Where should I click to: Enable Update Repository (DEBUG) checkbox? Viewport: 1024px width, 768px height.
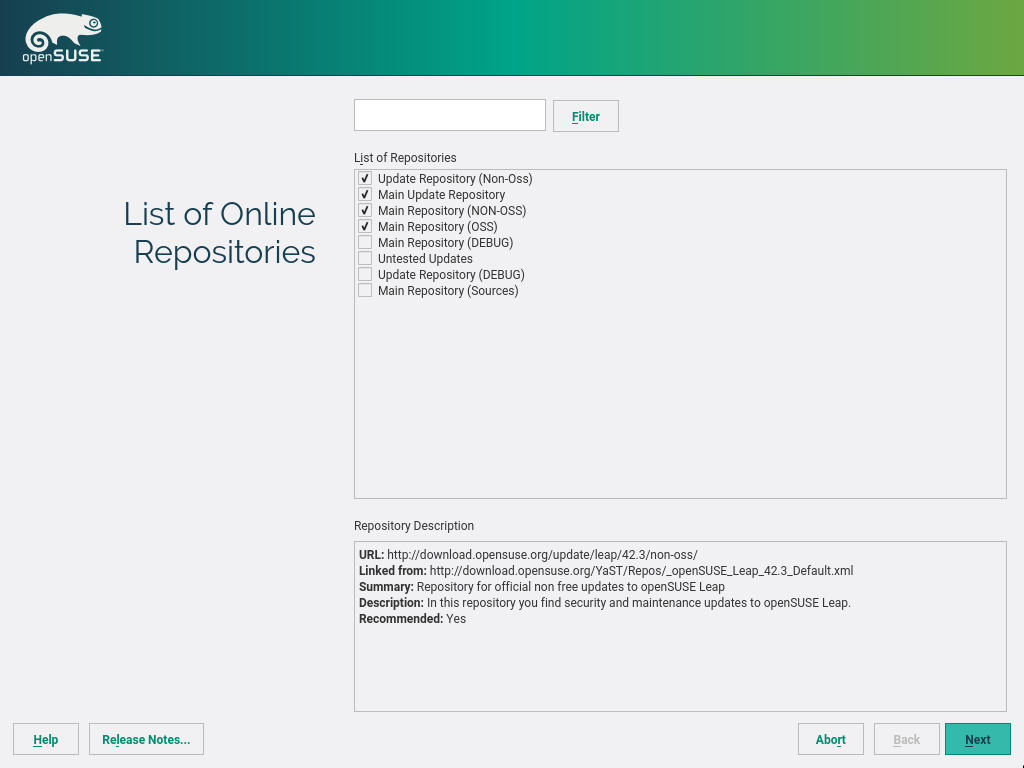click(x=365, y=275)
